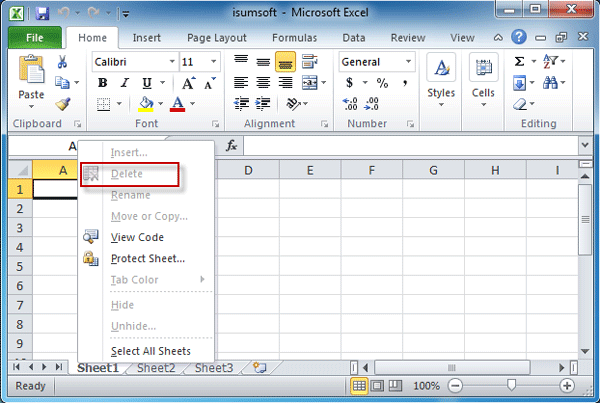Apply Percent Style format
Viewport: 600px width, 403px height.
tap(382, 83)
